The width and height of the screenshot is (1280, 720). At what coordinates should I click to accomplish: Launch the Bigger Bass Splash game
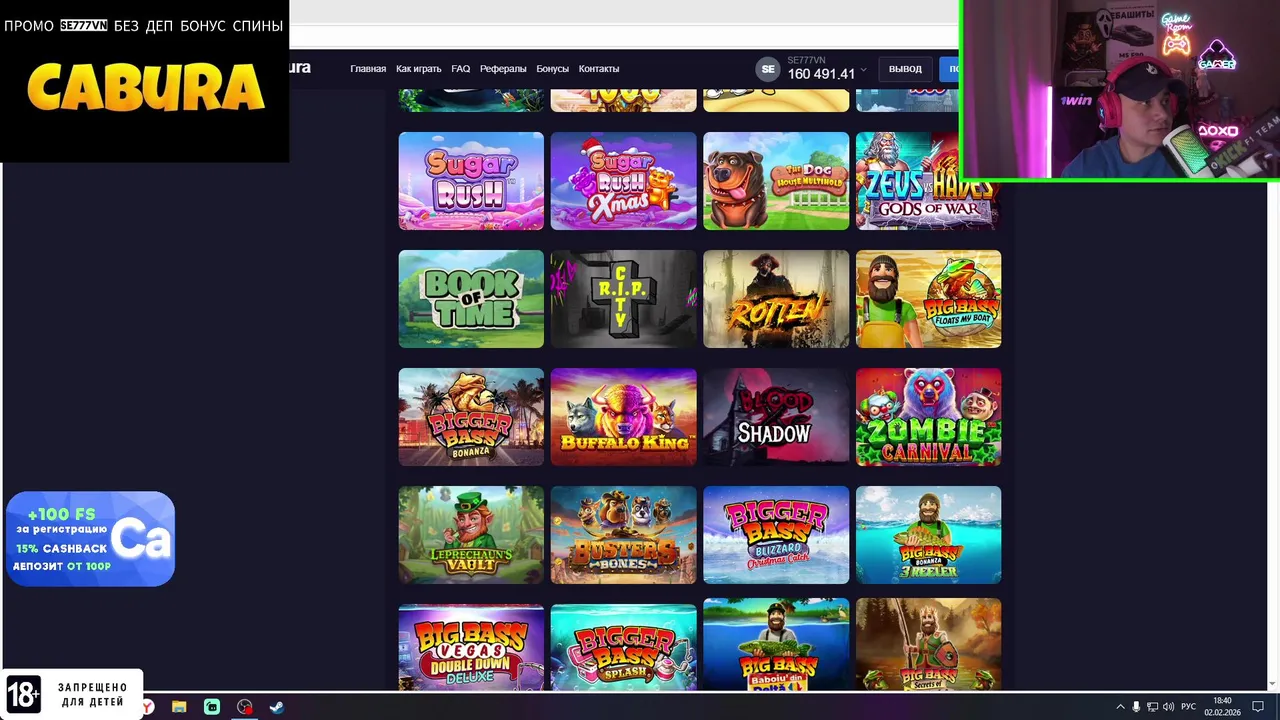click(x=623, y=646)
